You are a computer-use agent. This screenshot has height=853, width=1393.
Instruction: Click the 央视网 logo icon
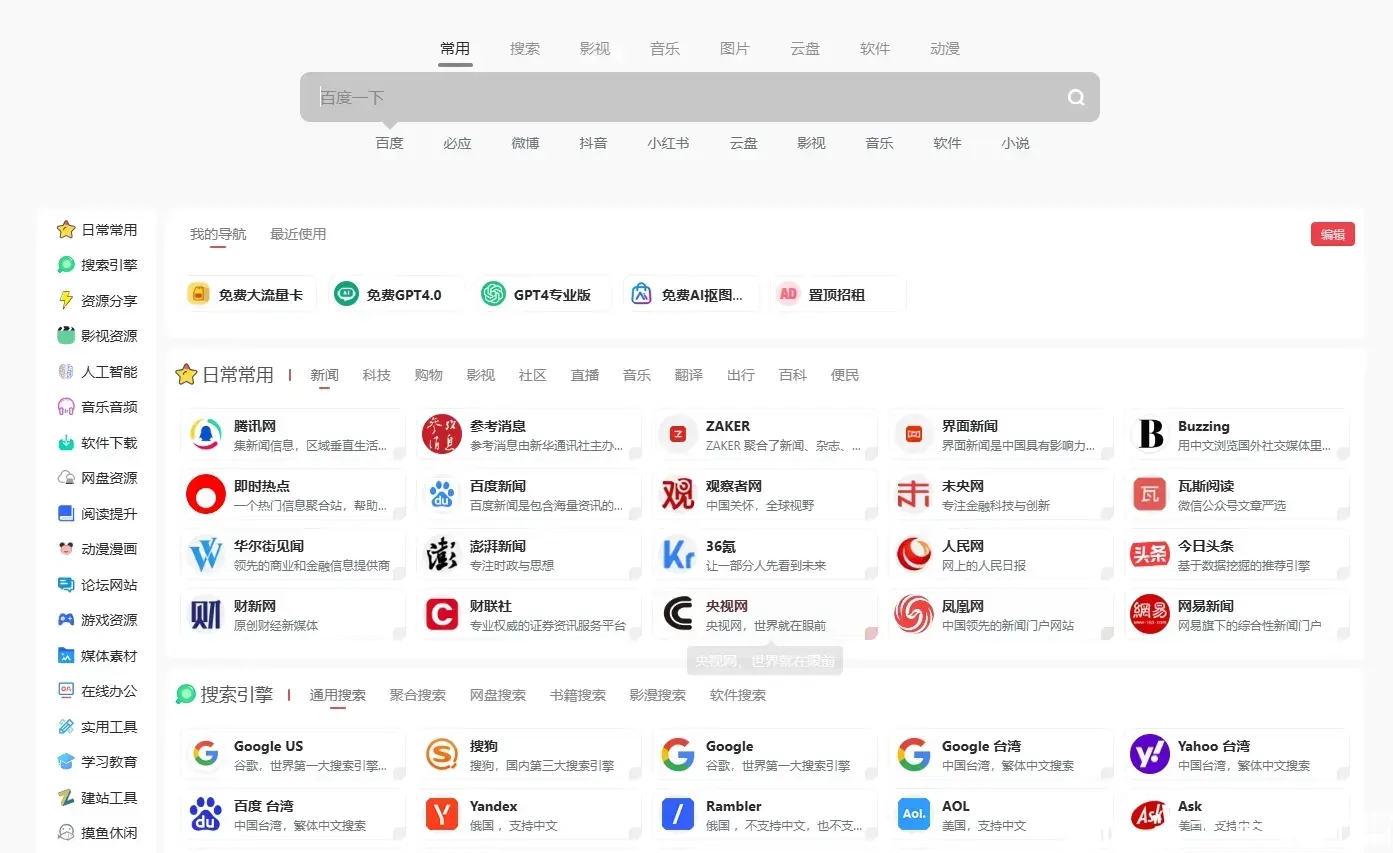(x=678, y=615)
